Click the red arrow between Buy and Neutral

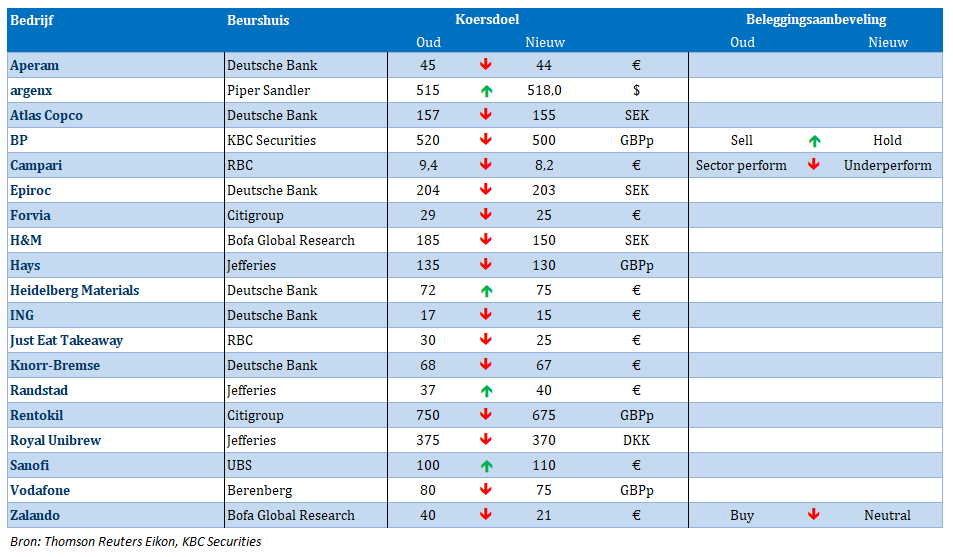click(814, 514)
